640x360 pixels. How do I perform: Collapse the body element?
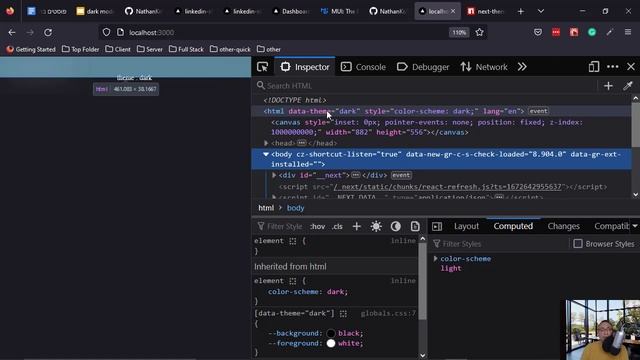pos(266,154)
